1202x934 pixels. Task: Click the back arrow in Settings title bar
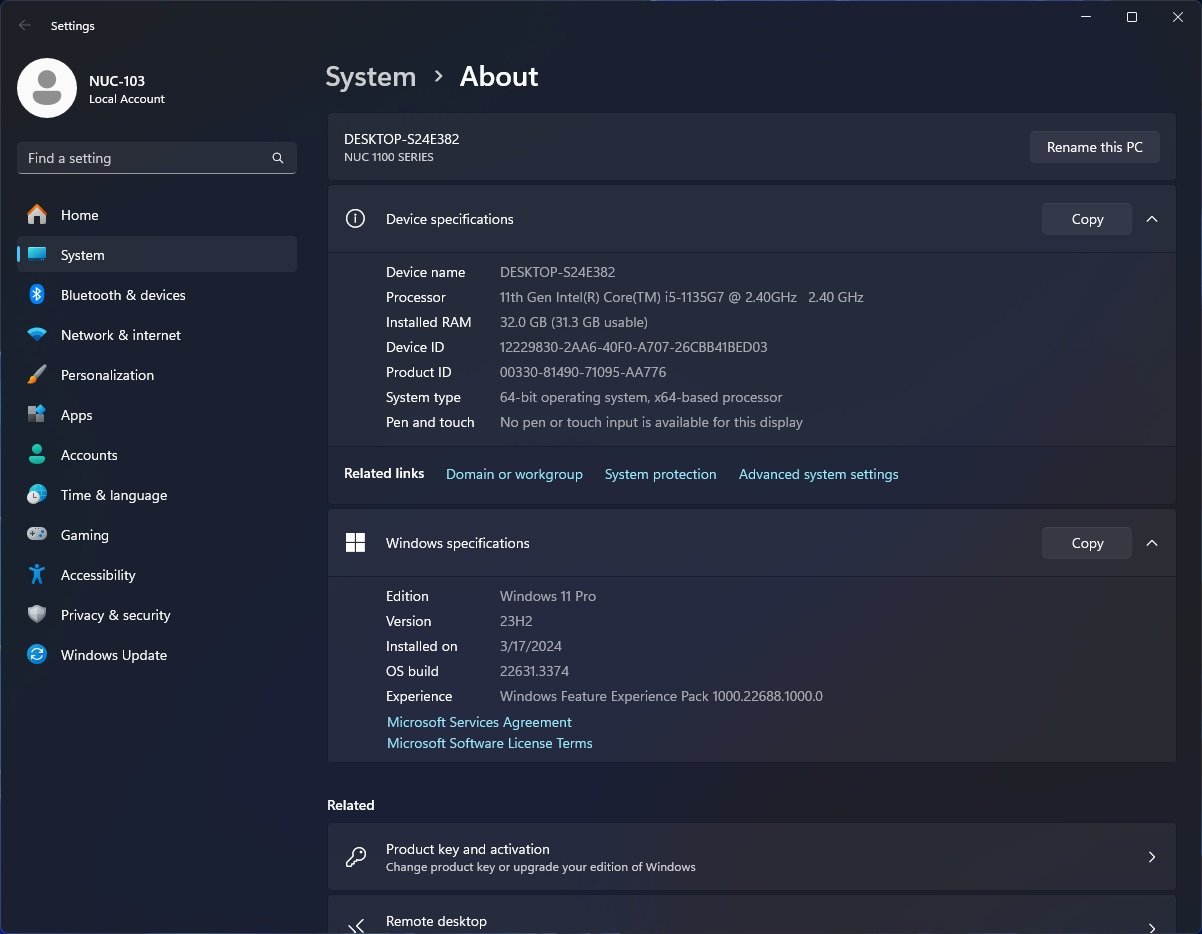25,26
